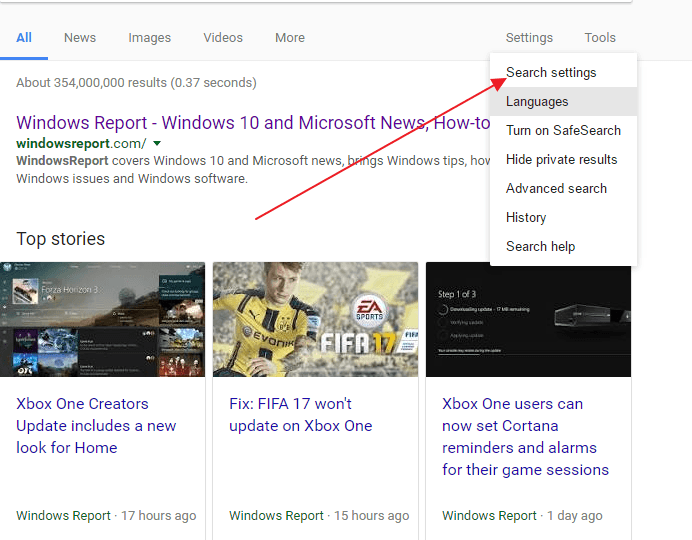Choose Hide private results option
This screenshot has width=692, height=540.
pyautogui.click(x=563, y=160)
